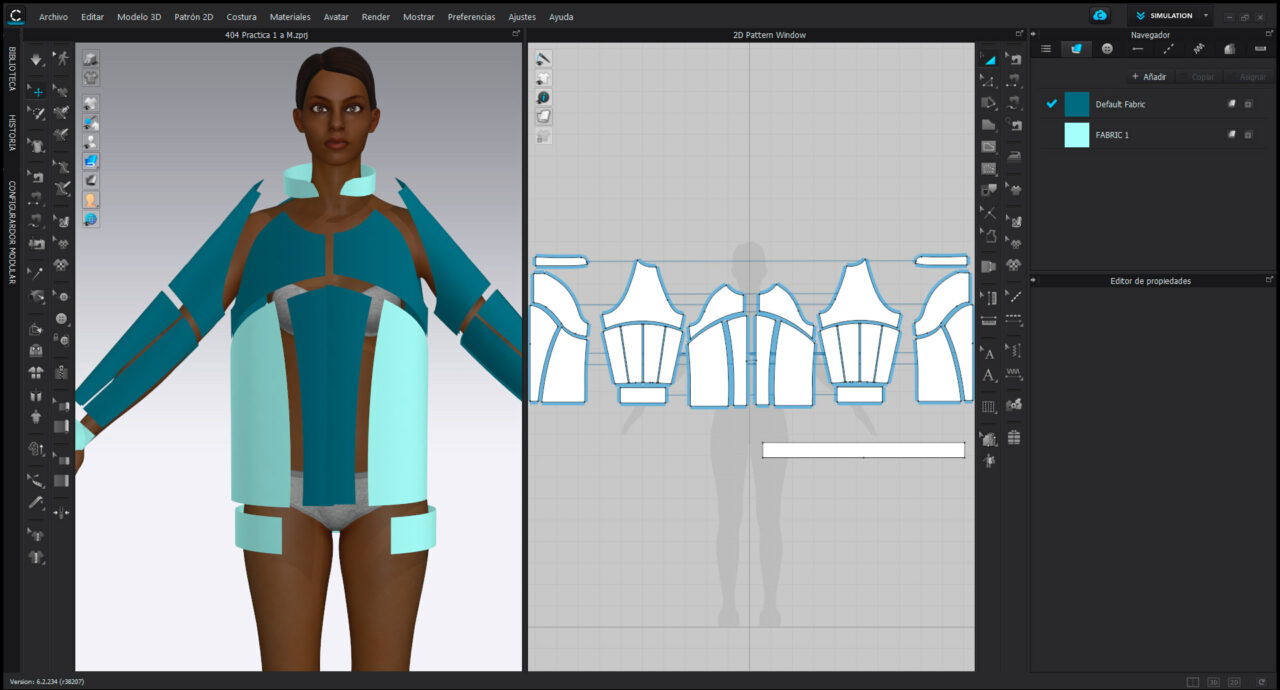This screenshot has width=1280, height=690.
Task: Toggle the blue garment display icon next to 3D viewport
Action: tap(90, 158)
